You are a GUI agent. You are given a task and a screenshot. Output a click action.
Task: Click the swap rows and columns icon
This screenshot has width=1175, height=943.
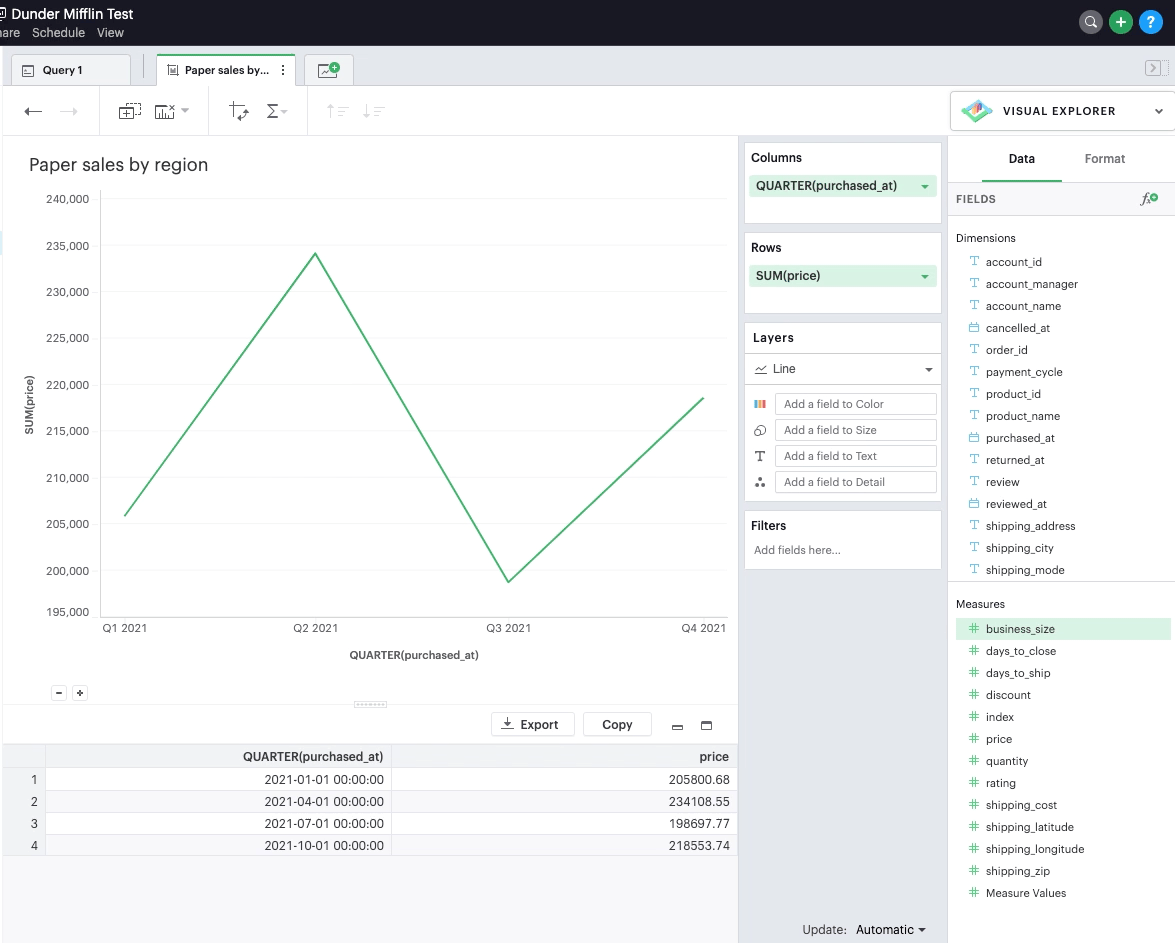239,112
